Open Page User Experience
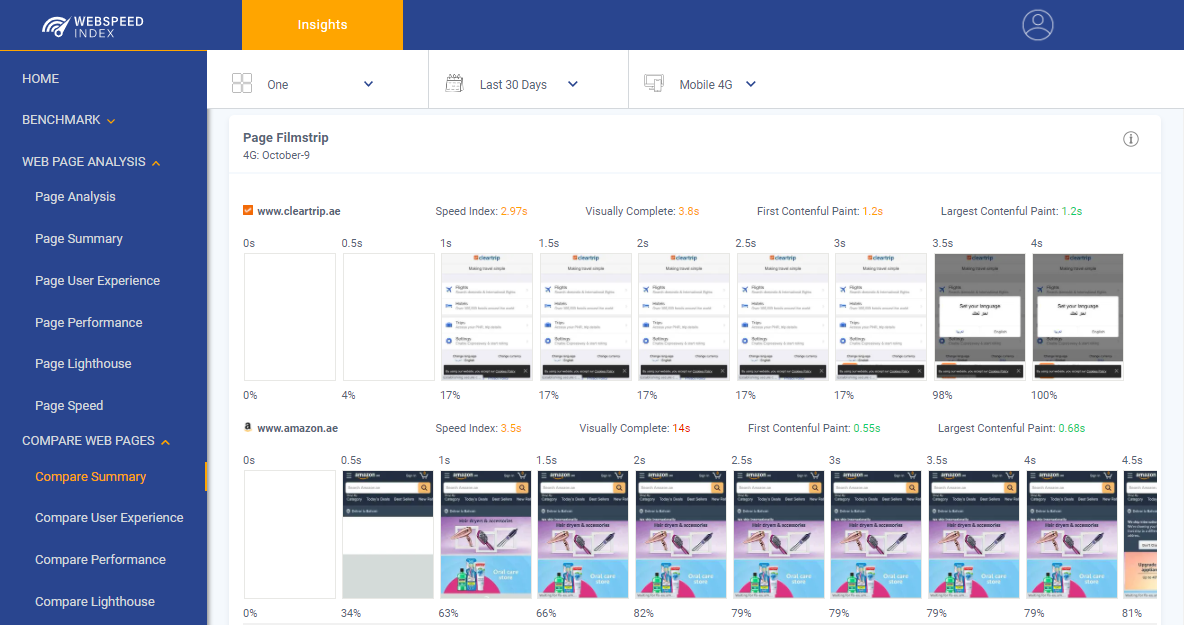Viewport: 1184px width, 625px height. [x=97, y=281]
